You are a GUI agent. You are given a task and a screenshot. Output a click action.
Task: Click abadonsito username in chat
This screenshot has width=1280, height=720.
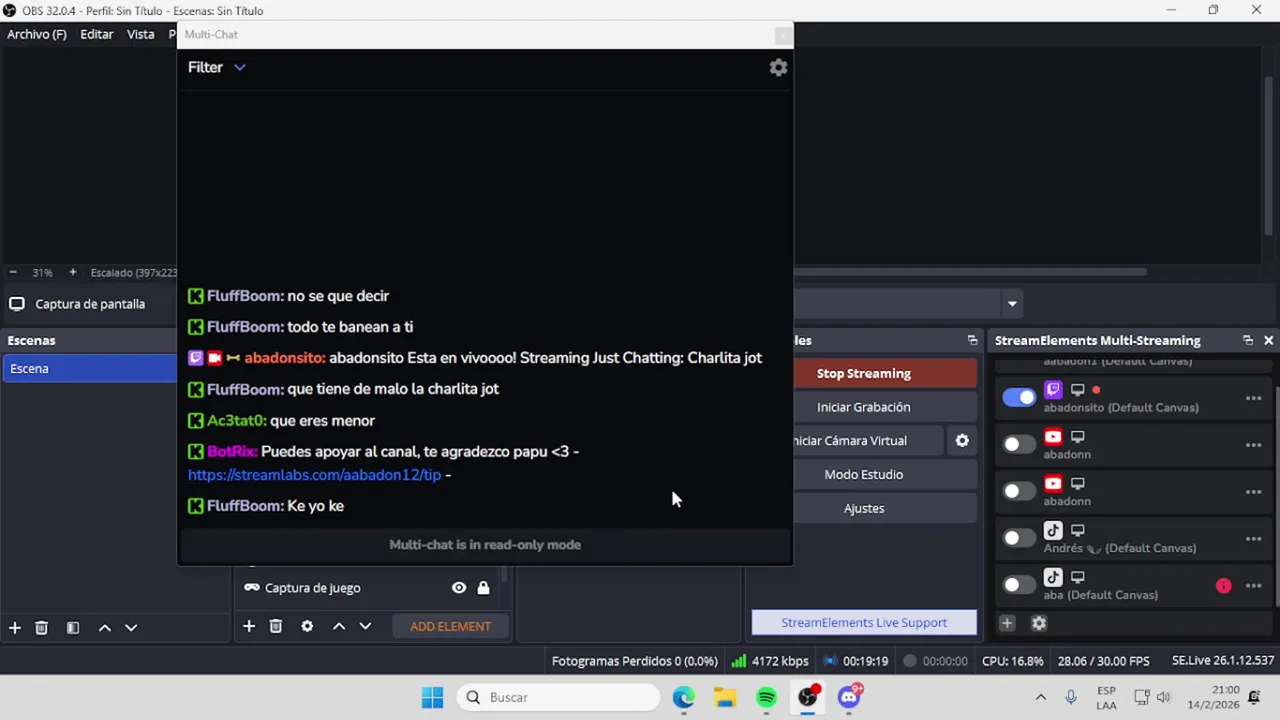(285, 358)
